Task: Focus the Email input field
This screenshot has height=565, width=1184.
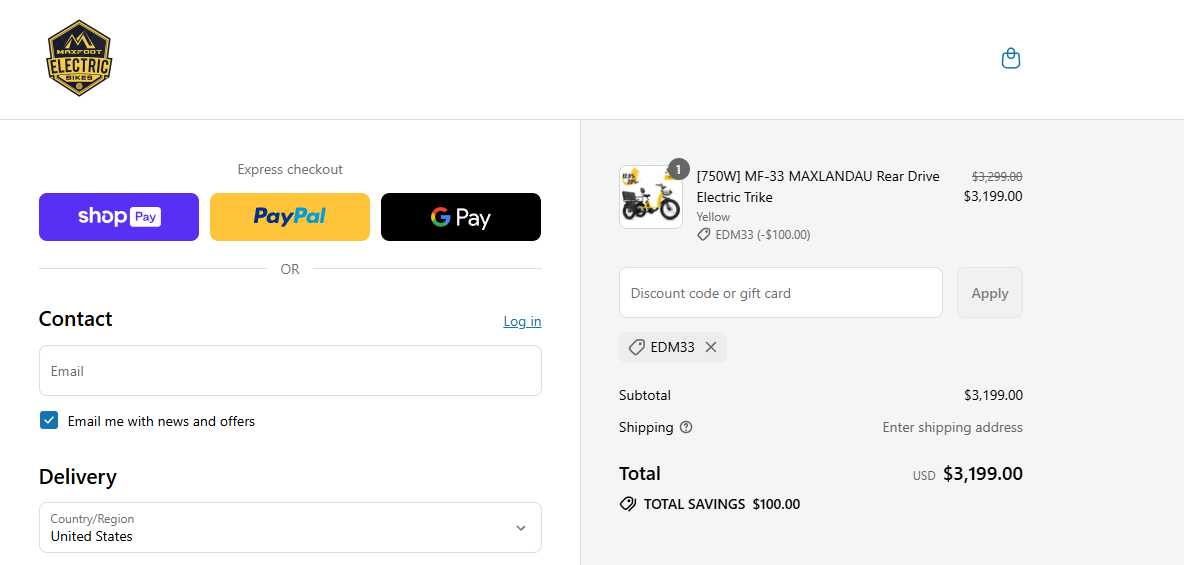Action: [290, 371]
